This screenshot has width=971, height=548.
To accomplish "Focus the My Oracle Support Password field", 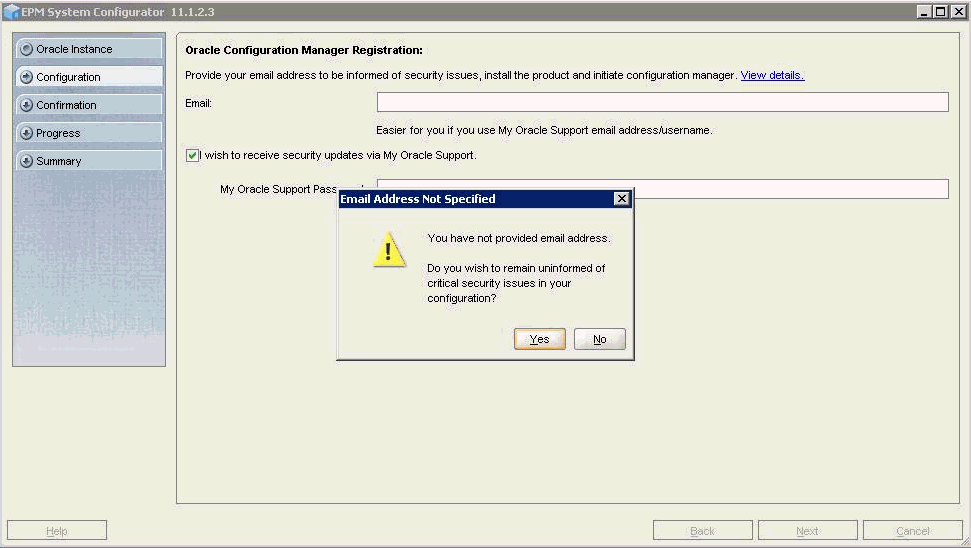I will (790, 189).
